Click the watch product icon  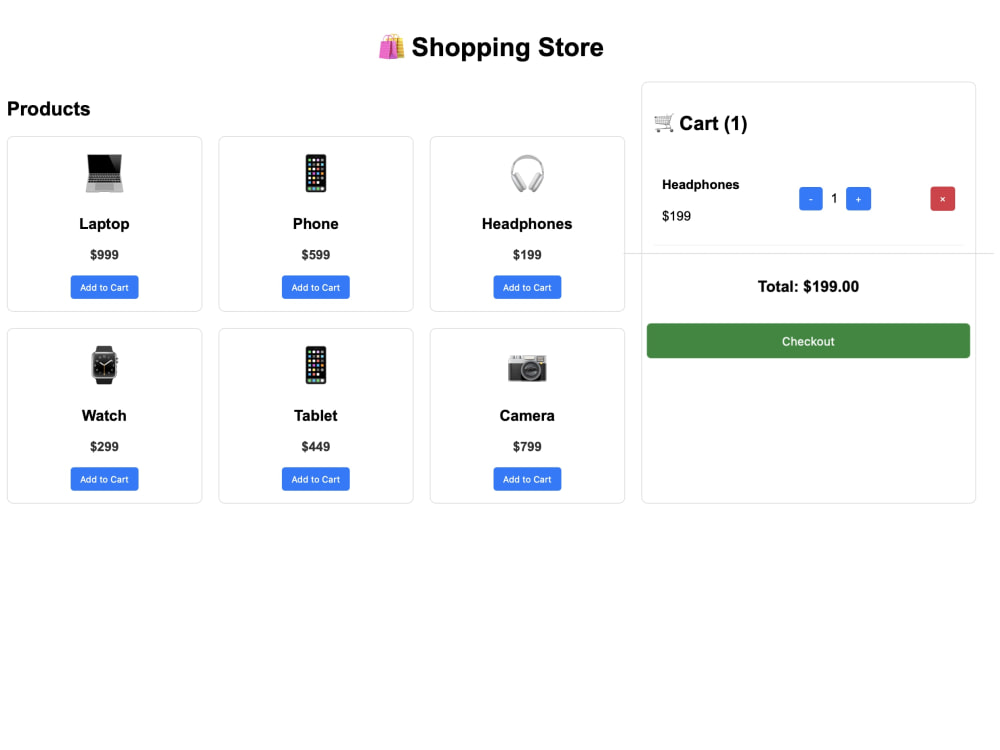tap(104, 365)
